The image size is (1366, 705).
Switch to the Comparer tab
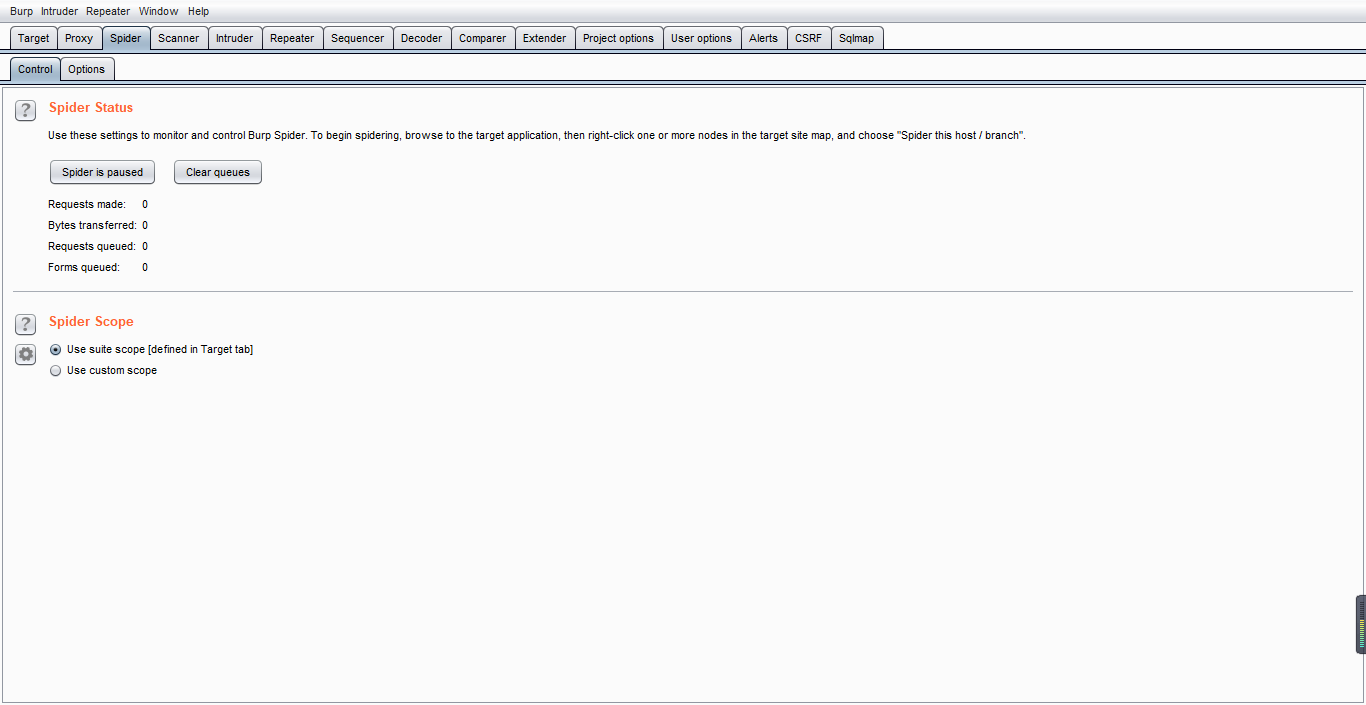483,38
